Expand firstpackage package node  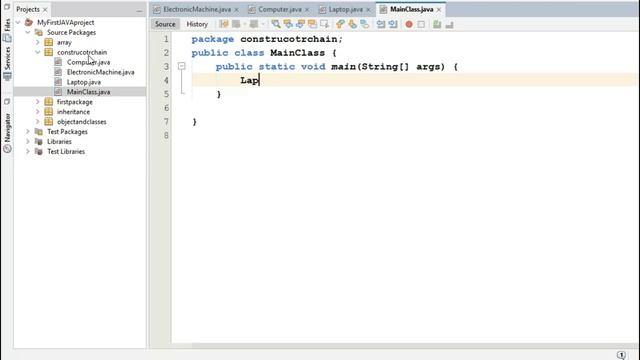click(x=38, y=102)
